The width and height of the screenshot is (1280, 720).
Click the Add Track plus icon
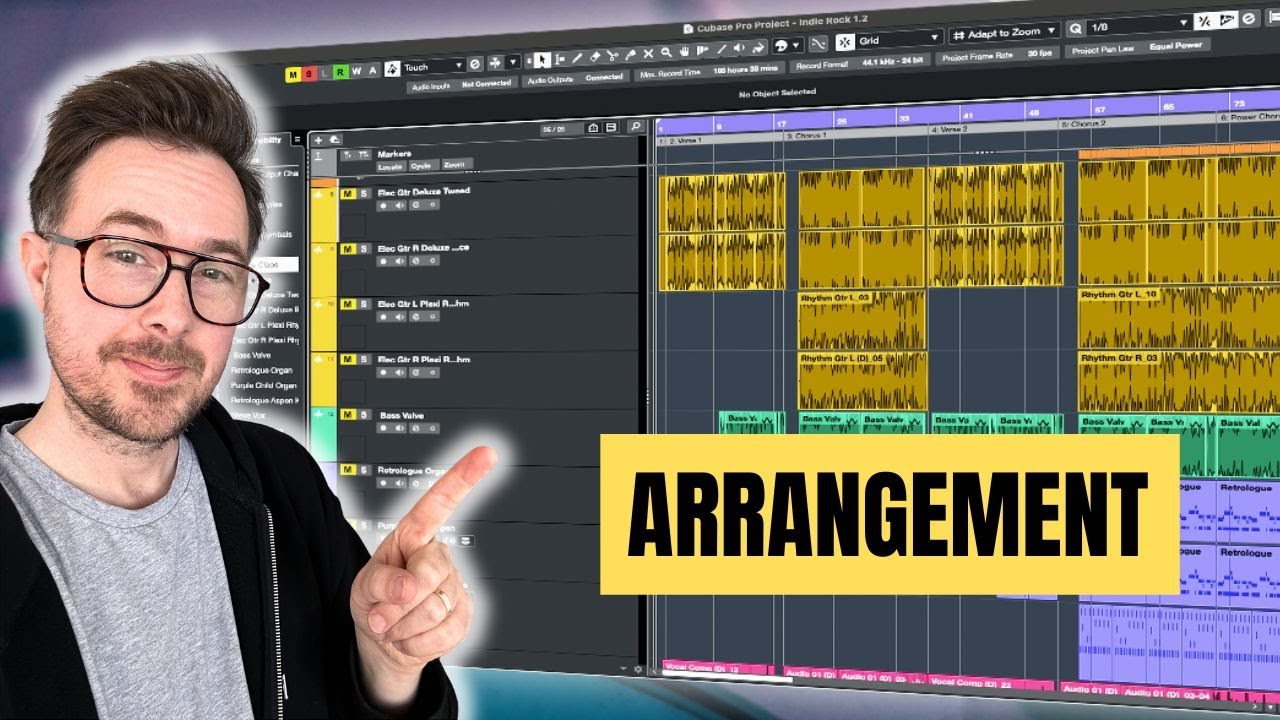(x=318, y=140)
